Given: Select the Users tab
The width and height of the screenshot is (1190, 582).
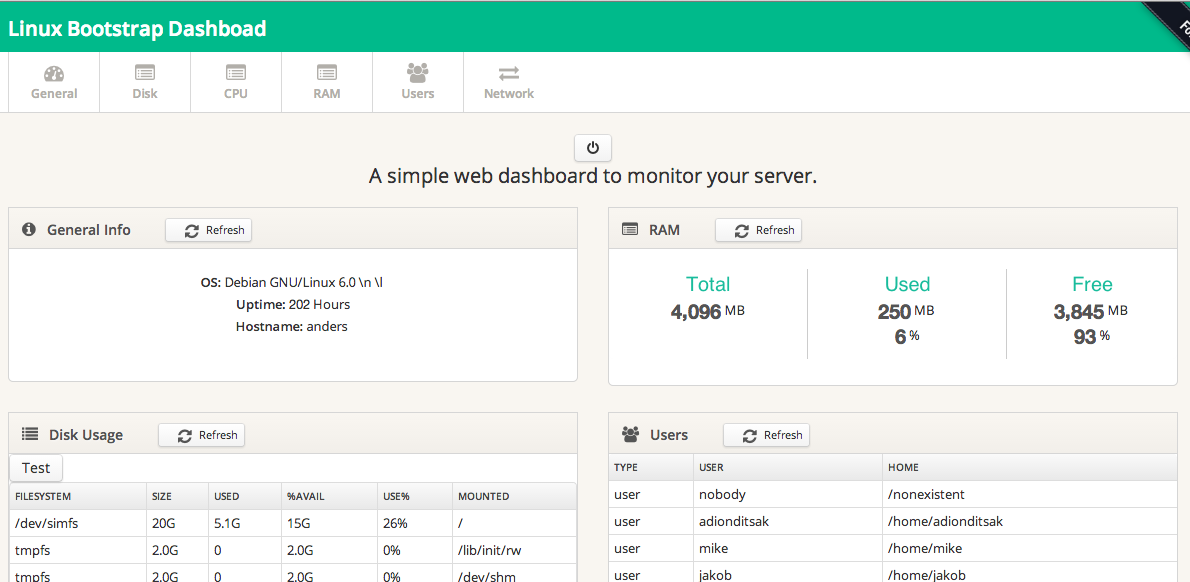Looking at the screenshot, I should click(x=418, y=83).
